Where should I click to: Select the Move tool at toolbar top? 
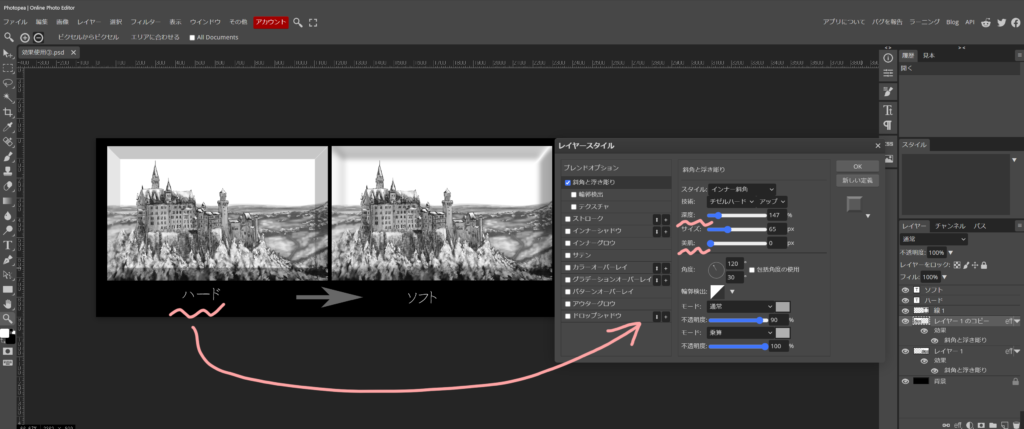pyautogui.click(x=8, y=55)
